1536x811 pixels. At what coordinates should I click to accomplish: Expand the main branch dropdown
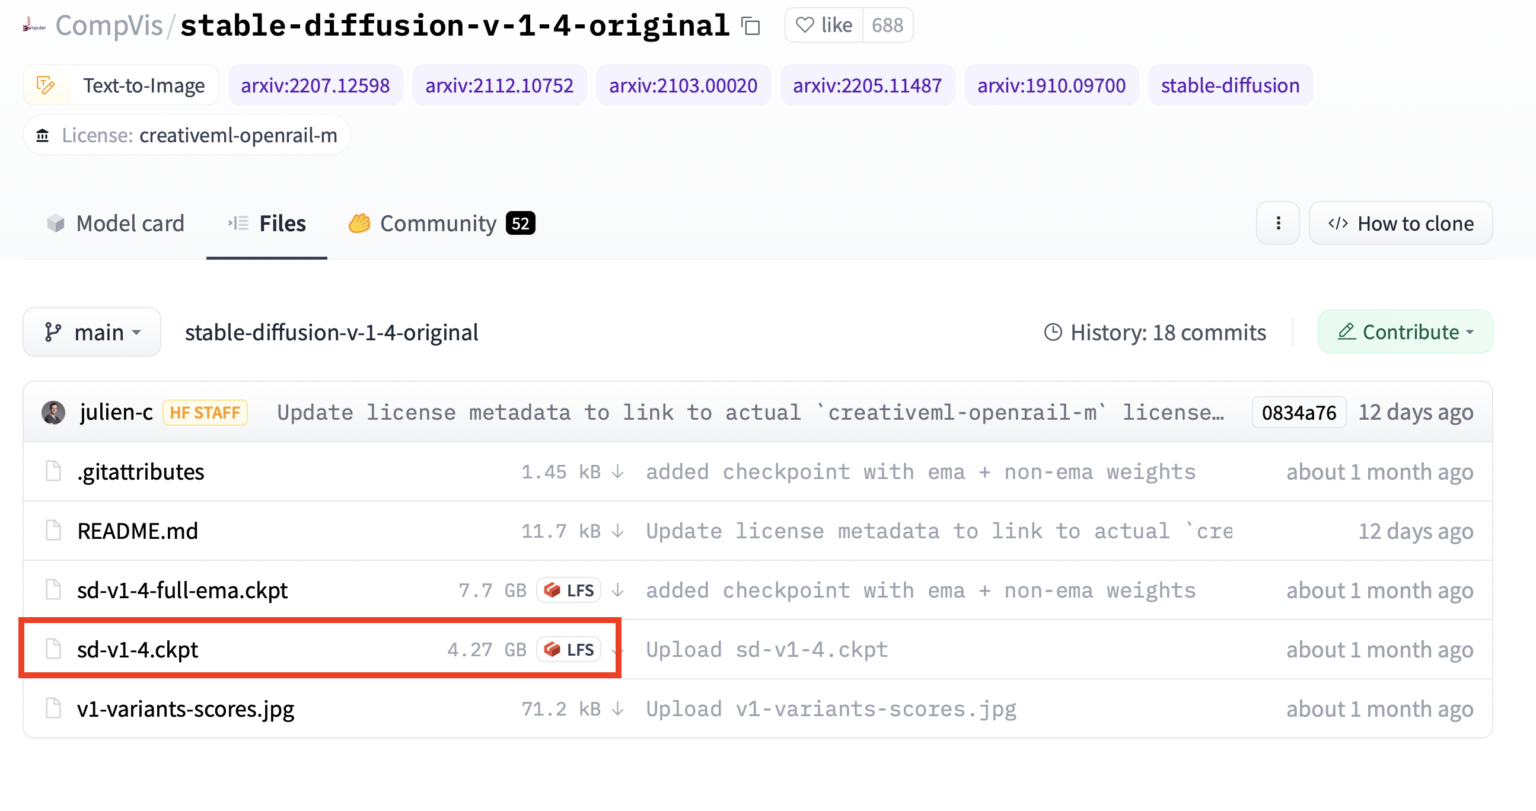point(92,332)
